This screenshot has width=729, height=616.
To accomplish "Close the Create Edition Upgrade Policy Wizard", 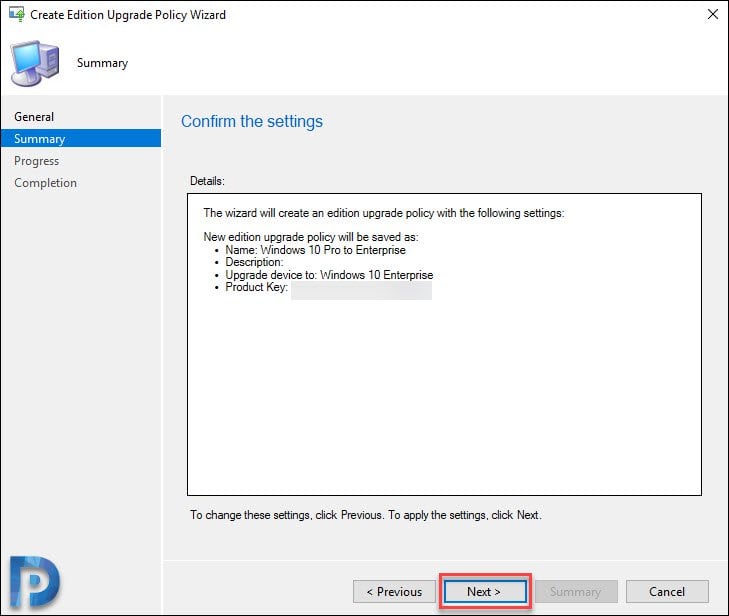I will click(x=712, y=14).
